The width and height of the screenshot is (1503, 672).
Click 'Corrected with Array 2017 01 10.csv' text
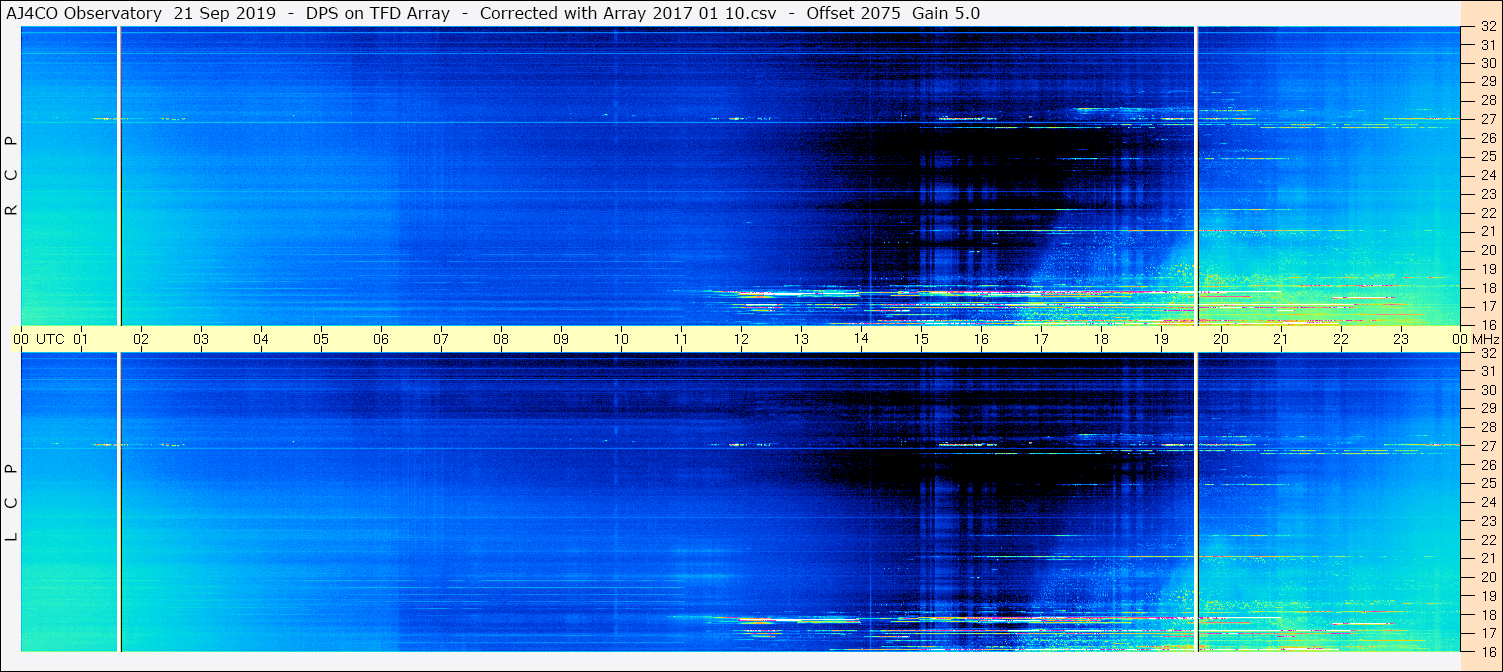(628, 13)
